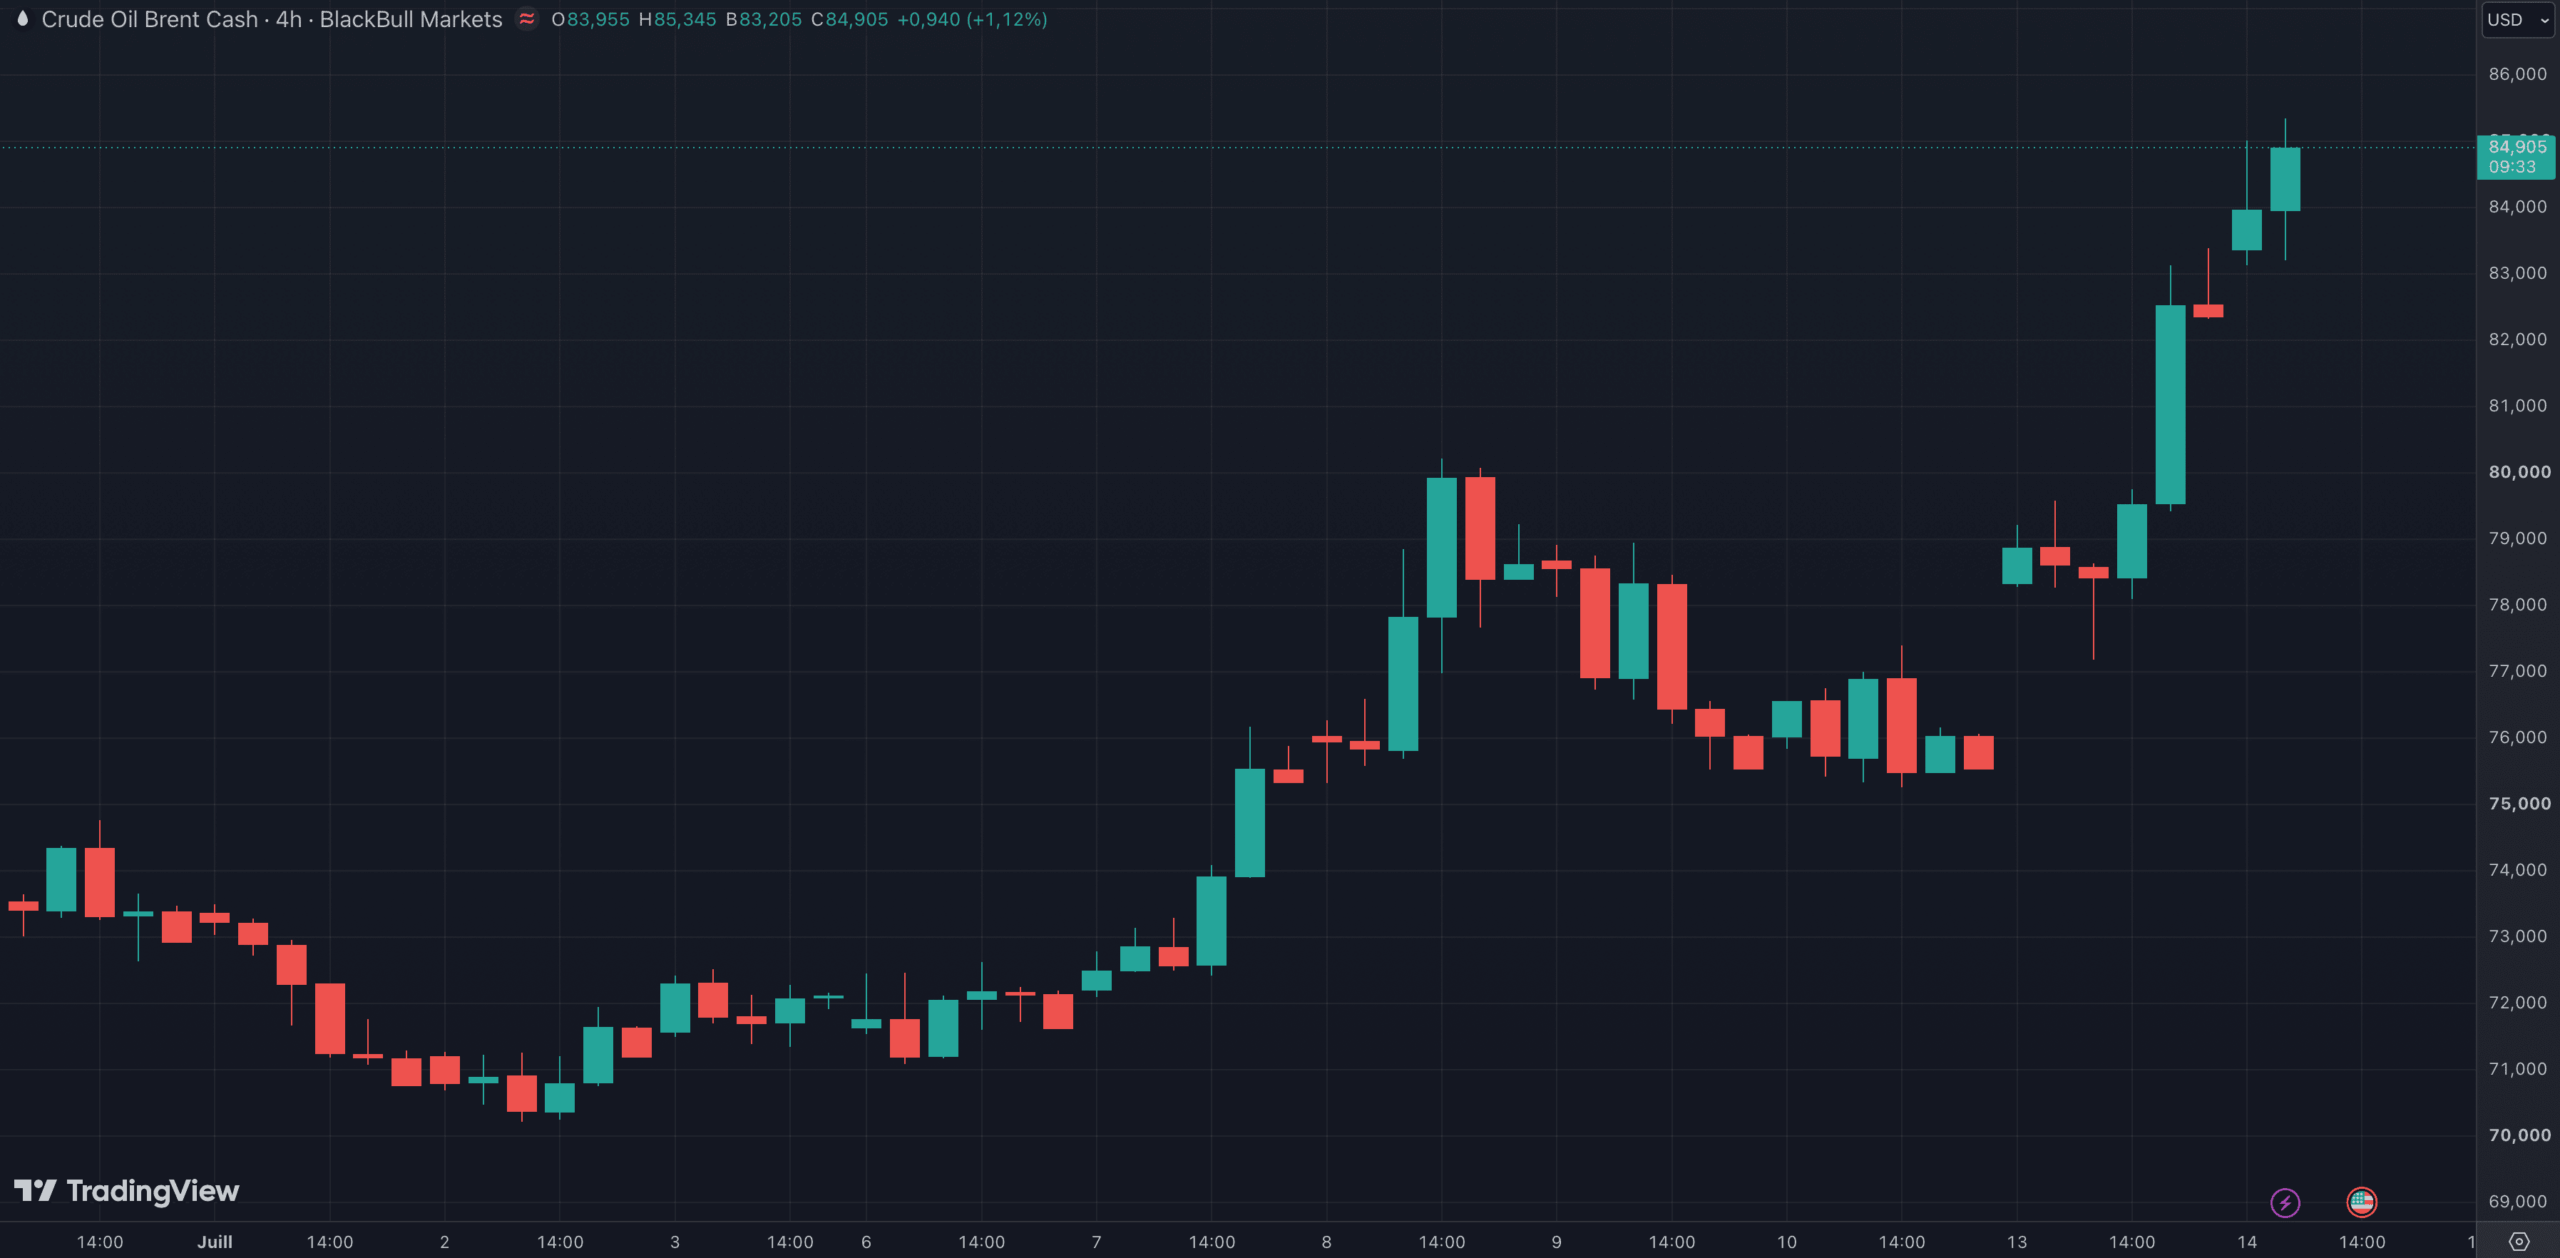Expand the USD currency dropdown
This screenshot has width=2560, height=1258.
pyautogui.click(x=2517, y=20)
